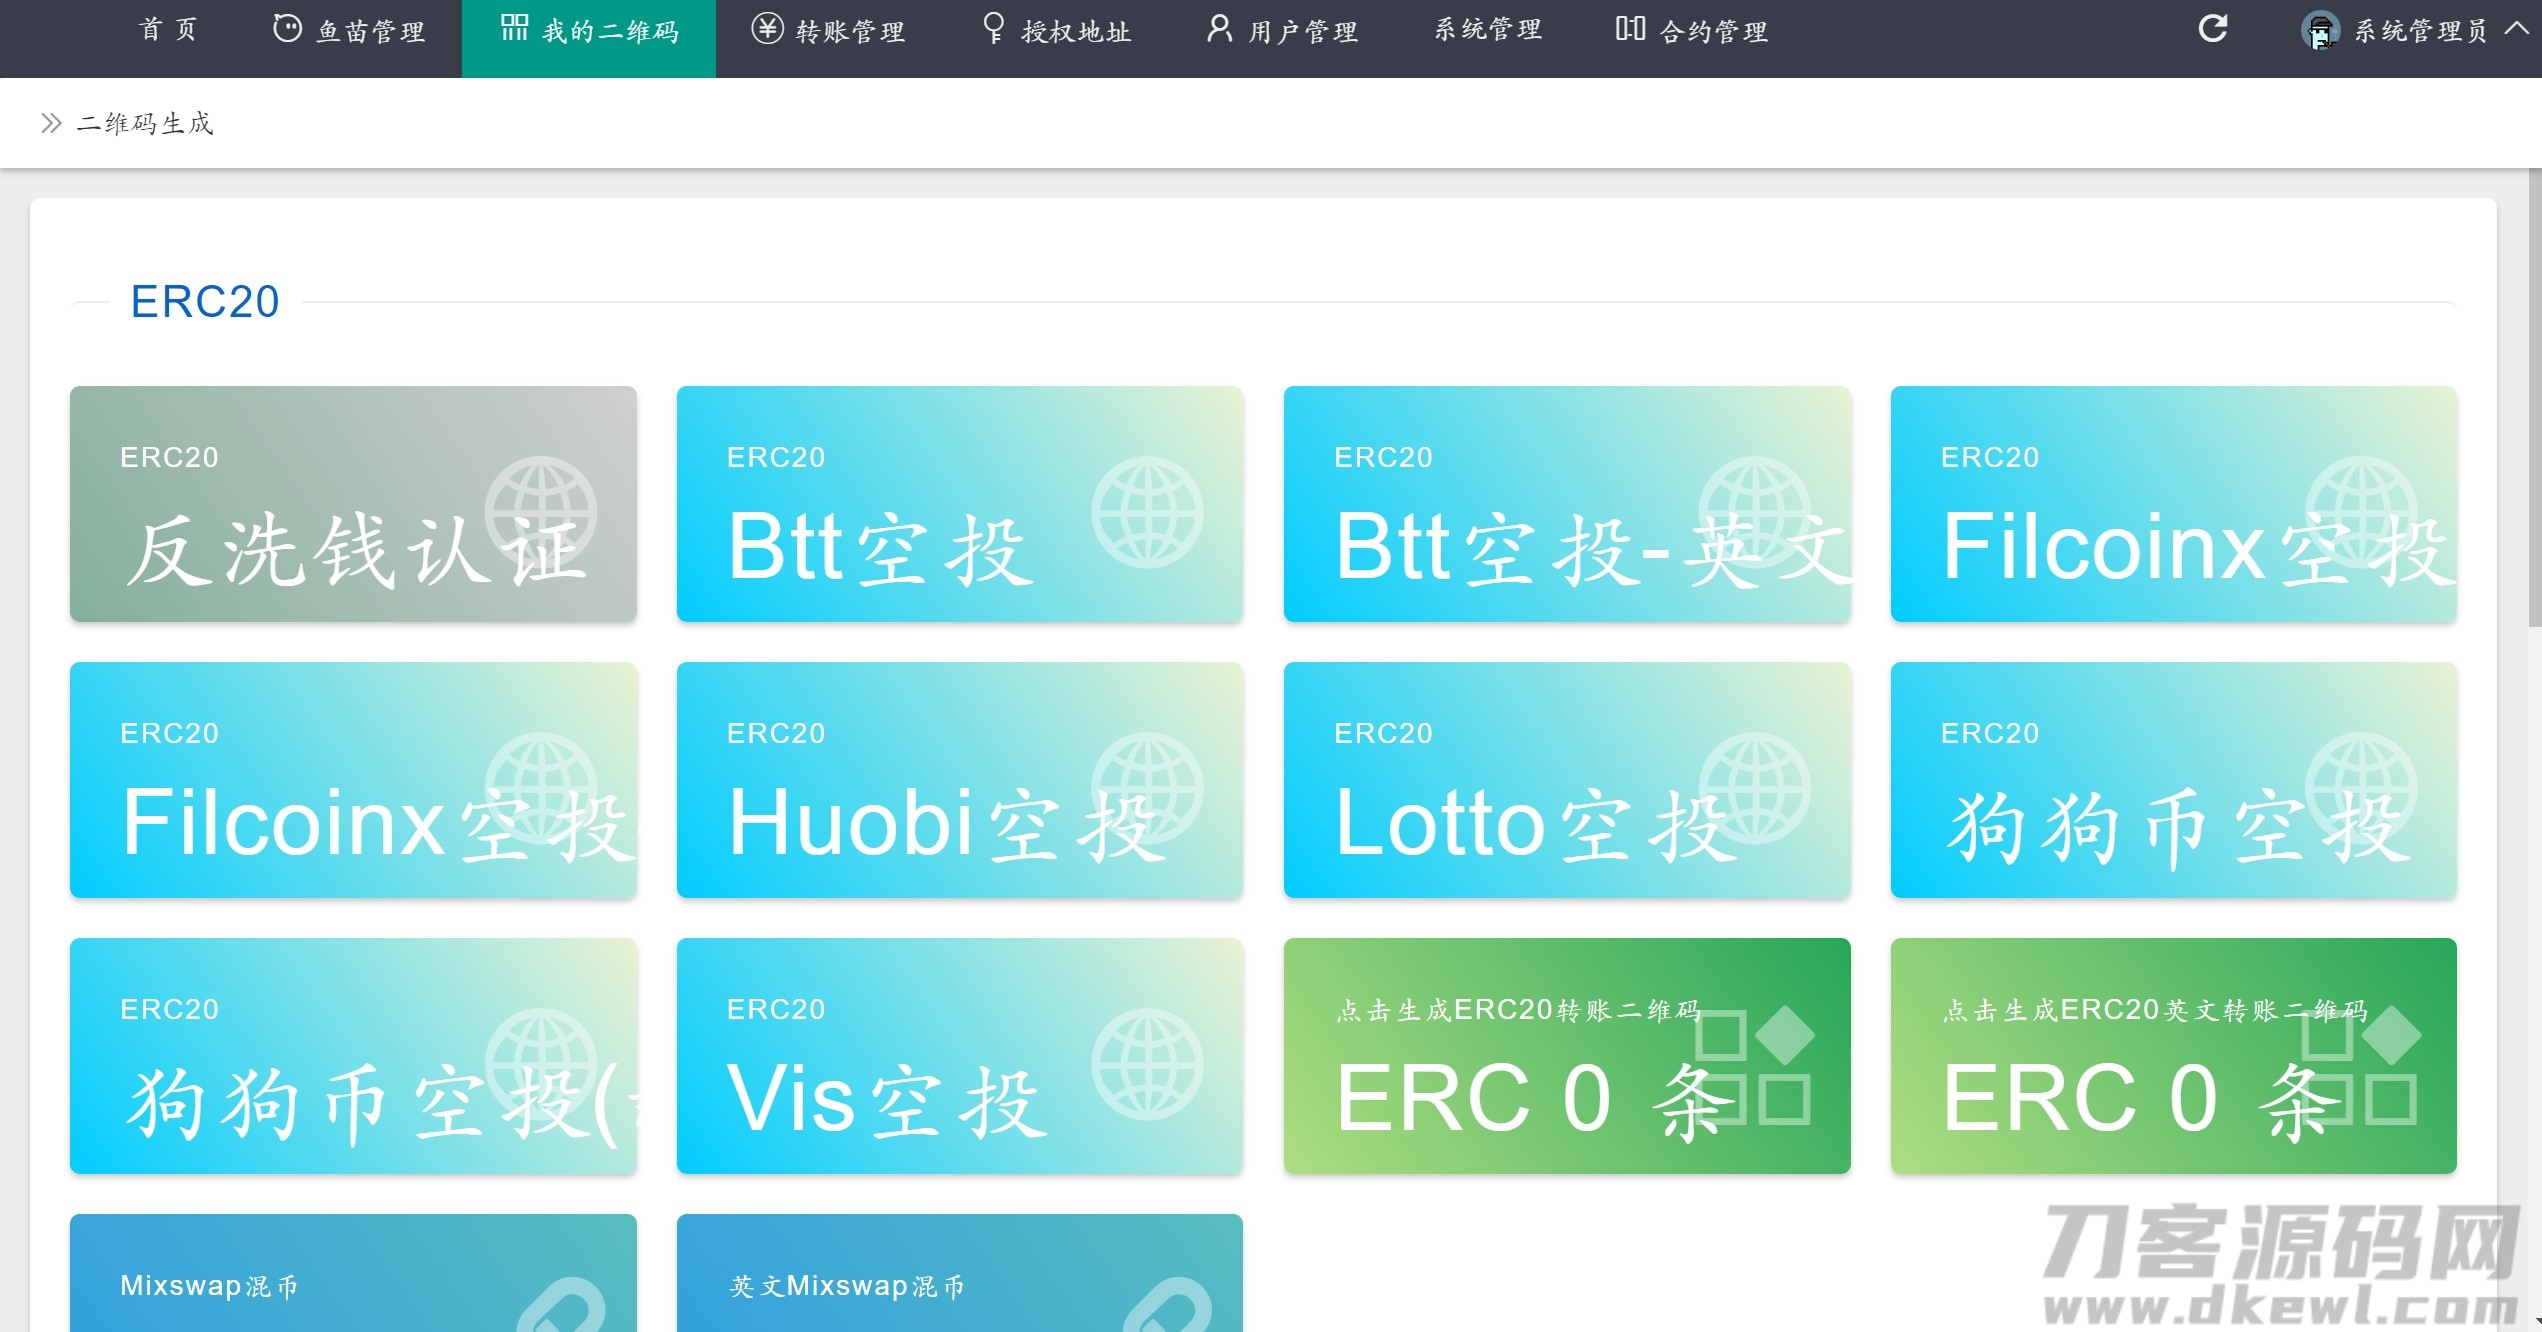The height and width of the screenshot is (1332, 2542).
Task: Select the 鱼苗管理 fish icon in the navbar
Action: [287, 28]
